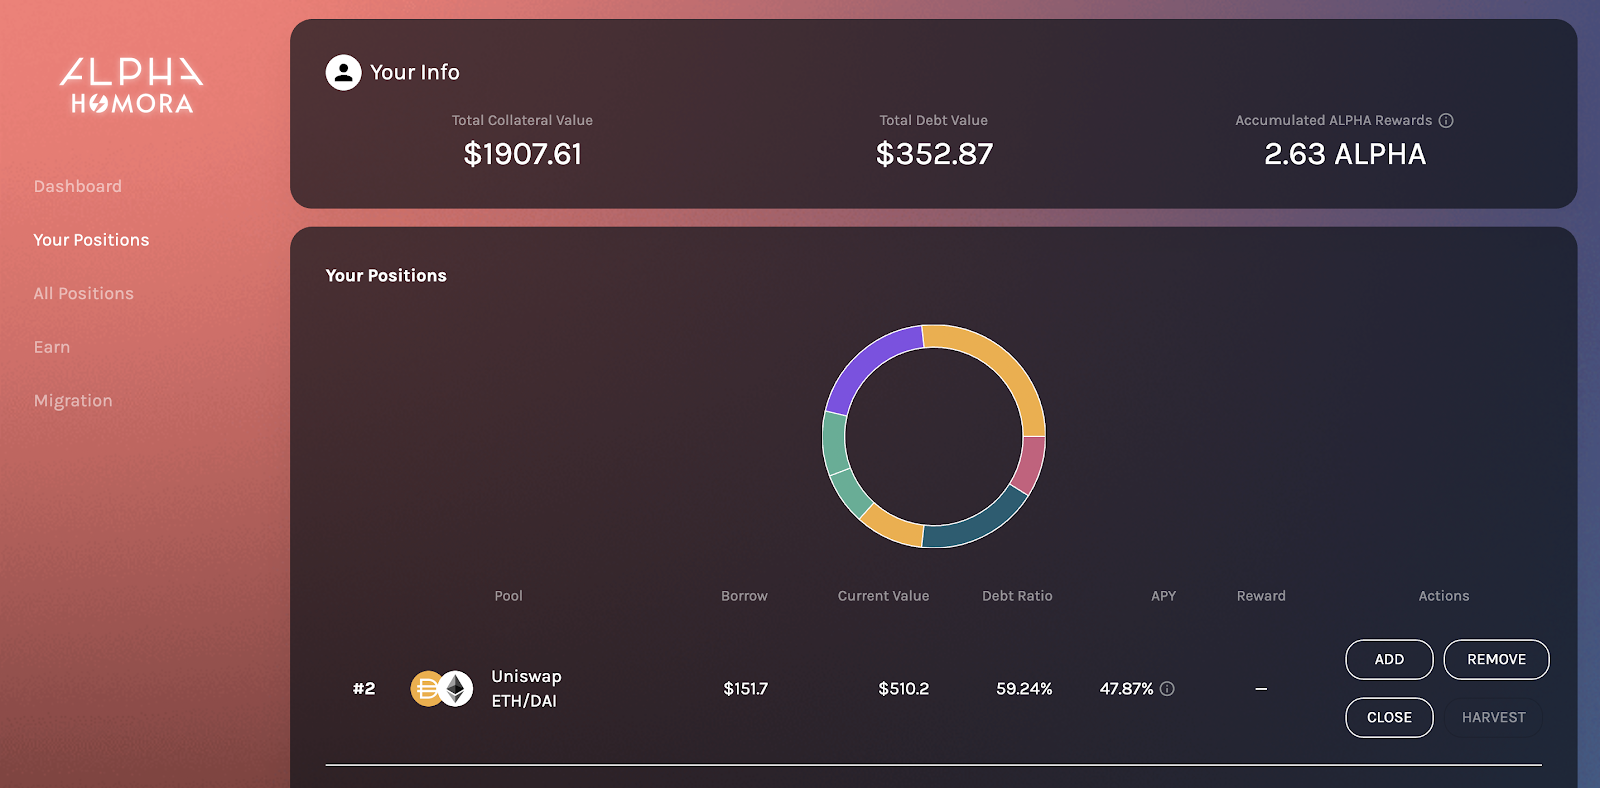Click the Alpha Homora logo
Viewport: 1600px width, 788px height.
(131, 86)
